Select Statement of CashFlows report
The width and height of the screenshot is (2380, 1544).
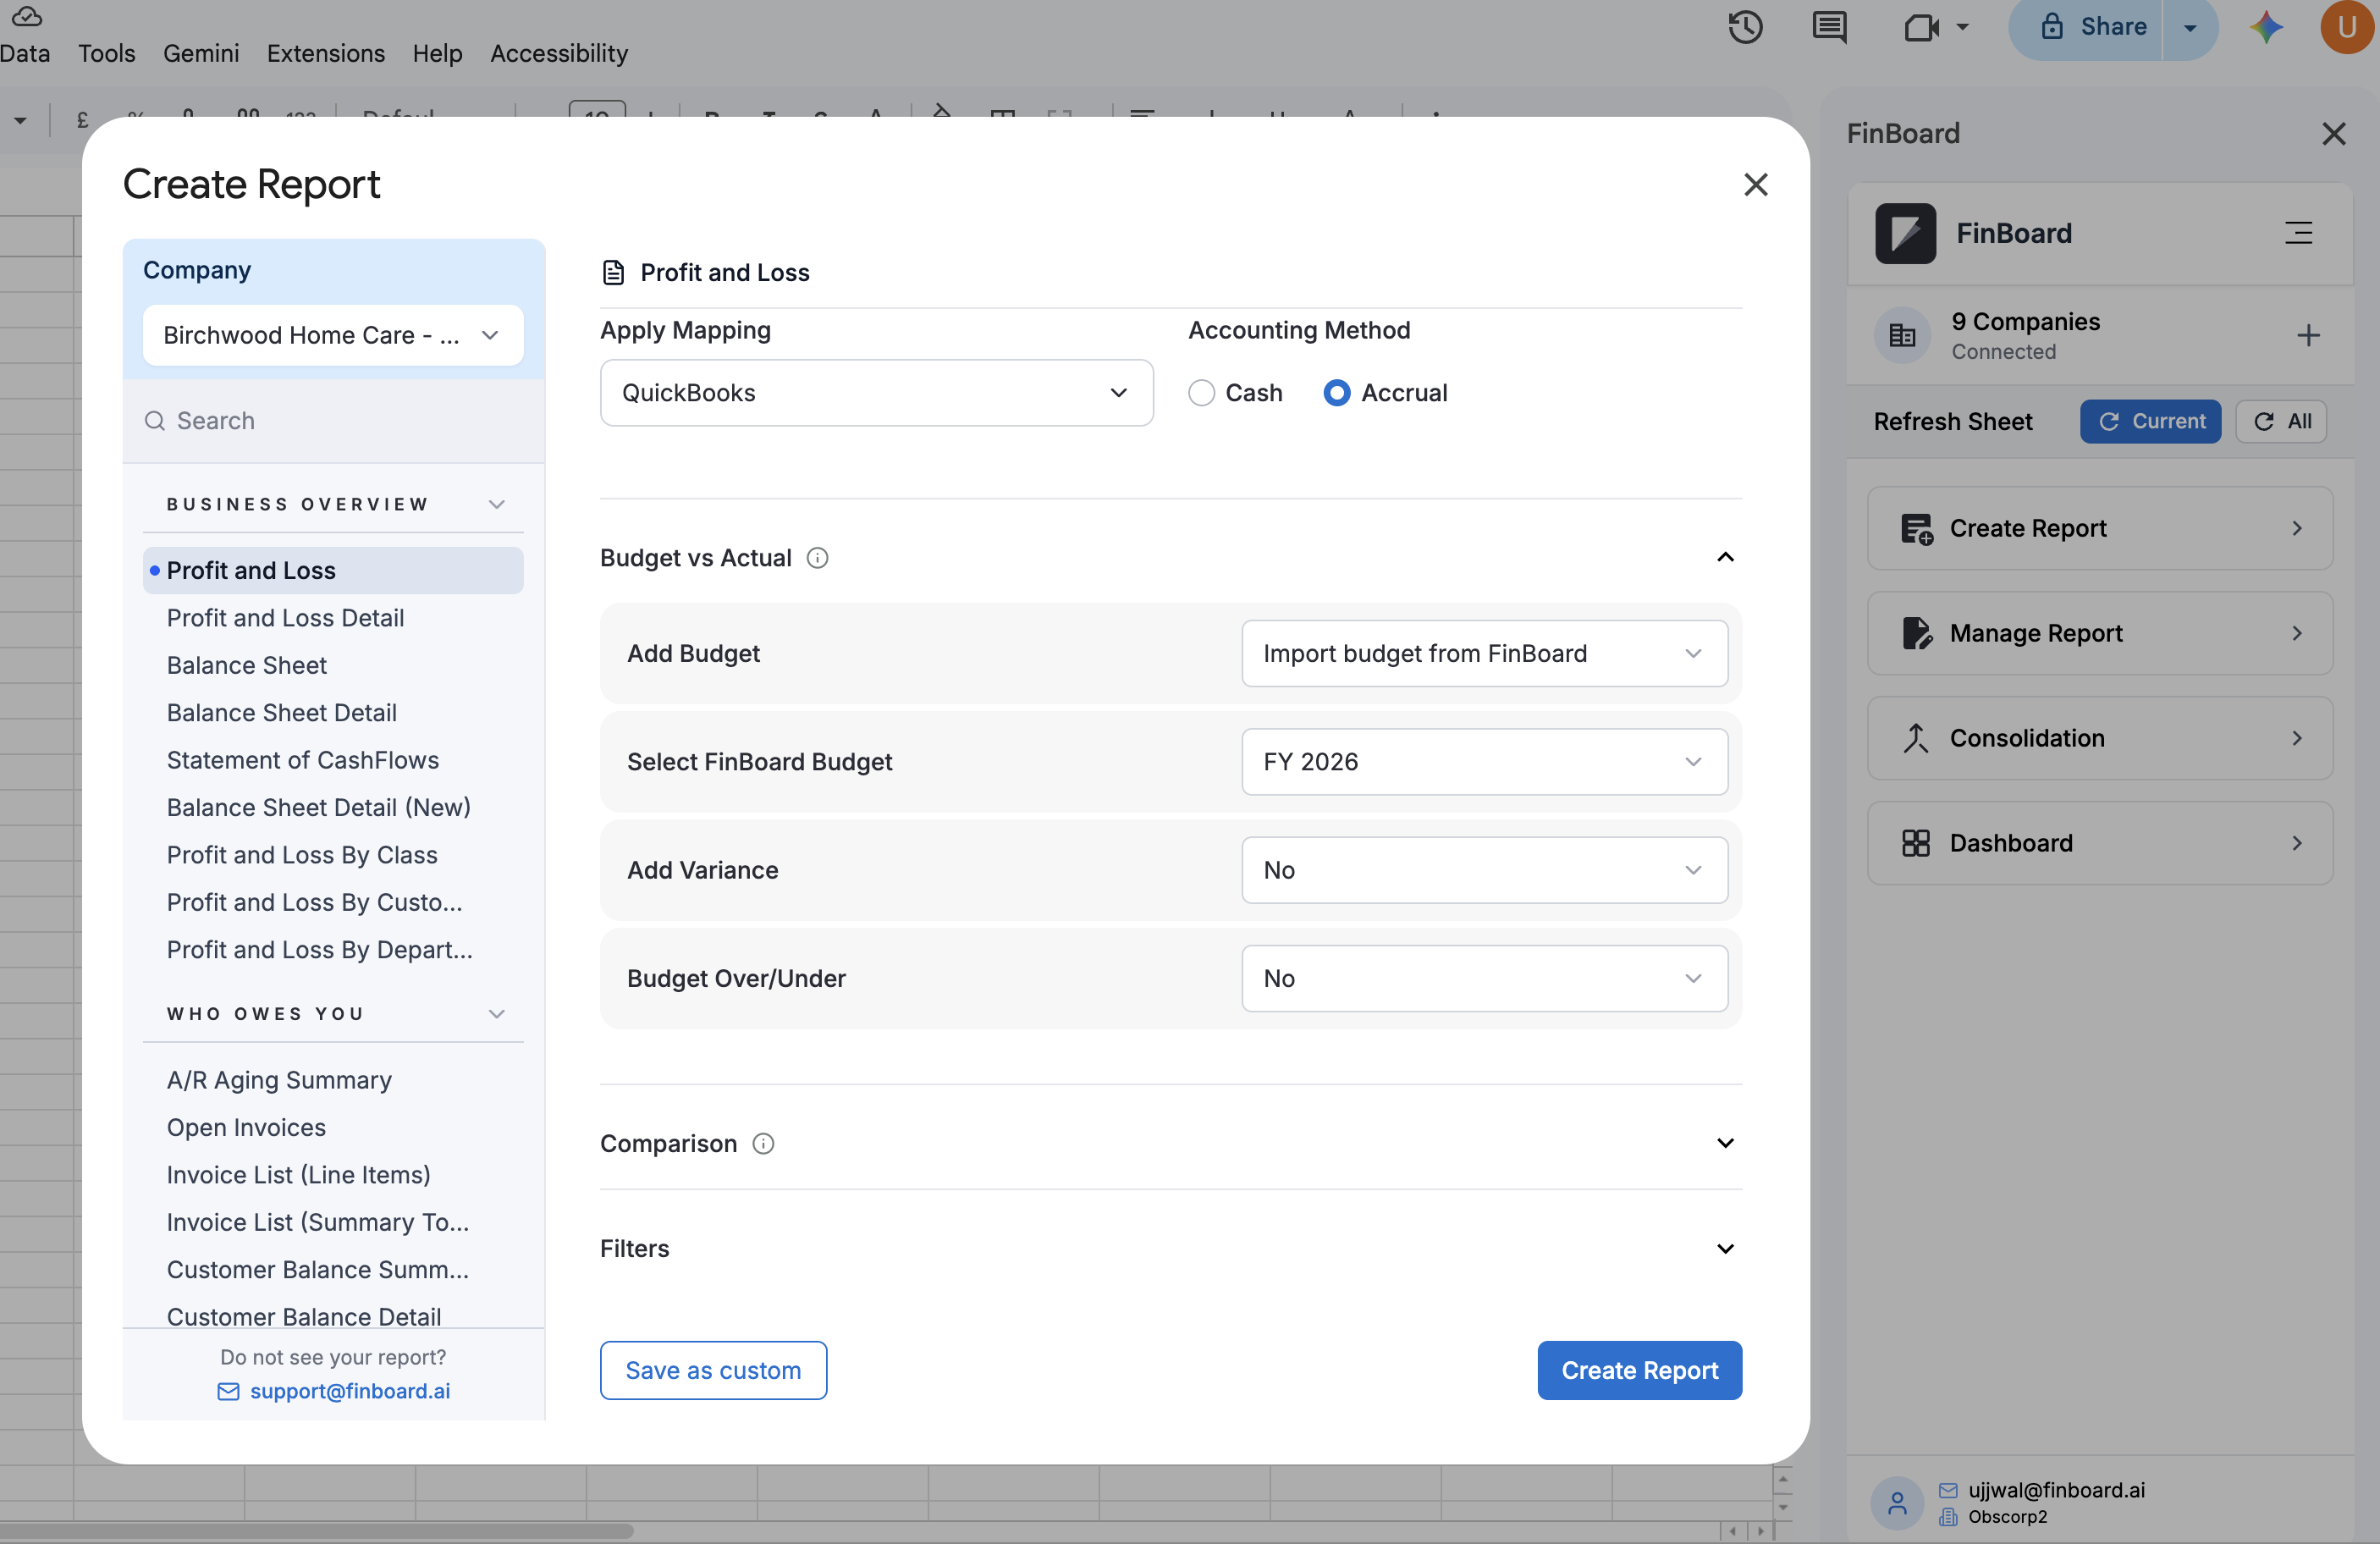pos(302,761)
